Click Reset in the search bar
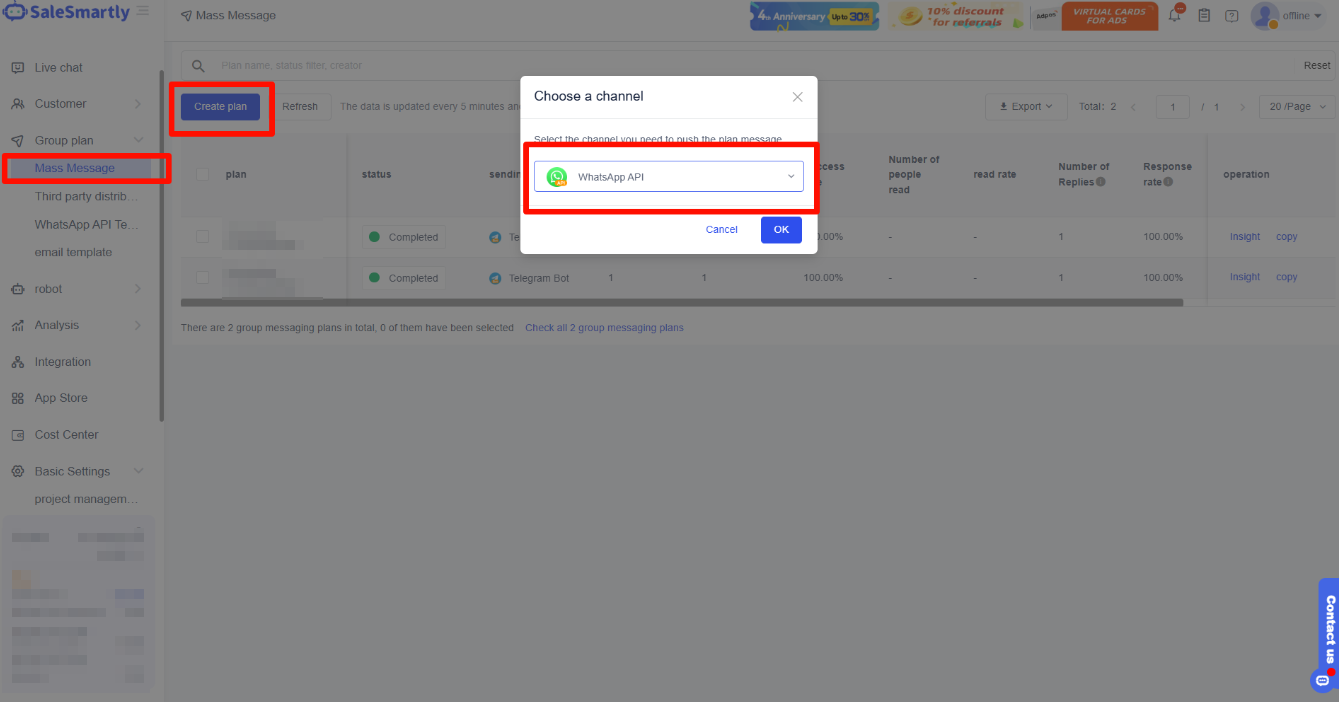This screenshot has height=702, width=1339. pyautogui.click(x=1317, y=66)
